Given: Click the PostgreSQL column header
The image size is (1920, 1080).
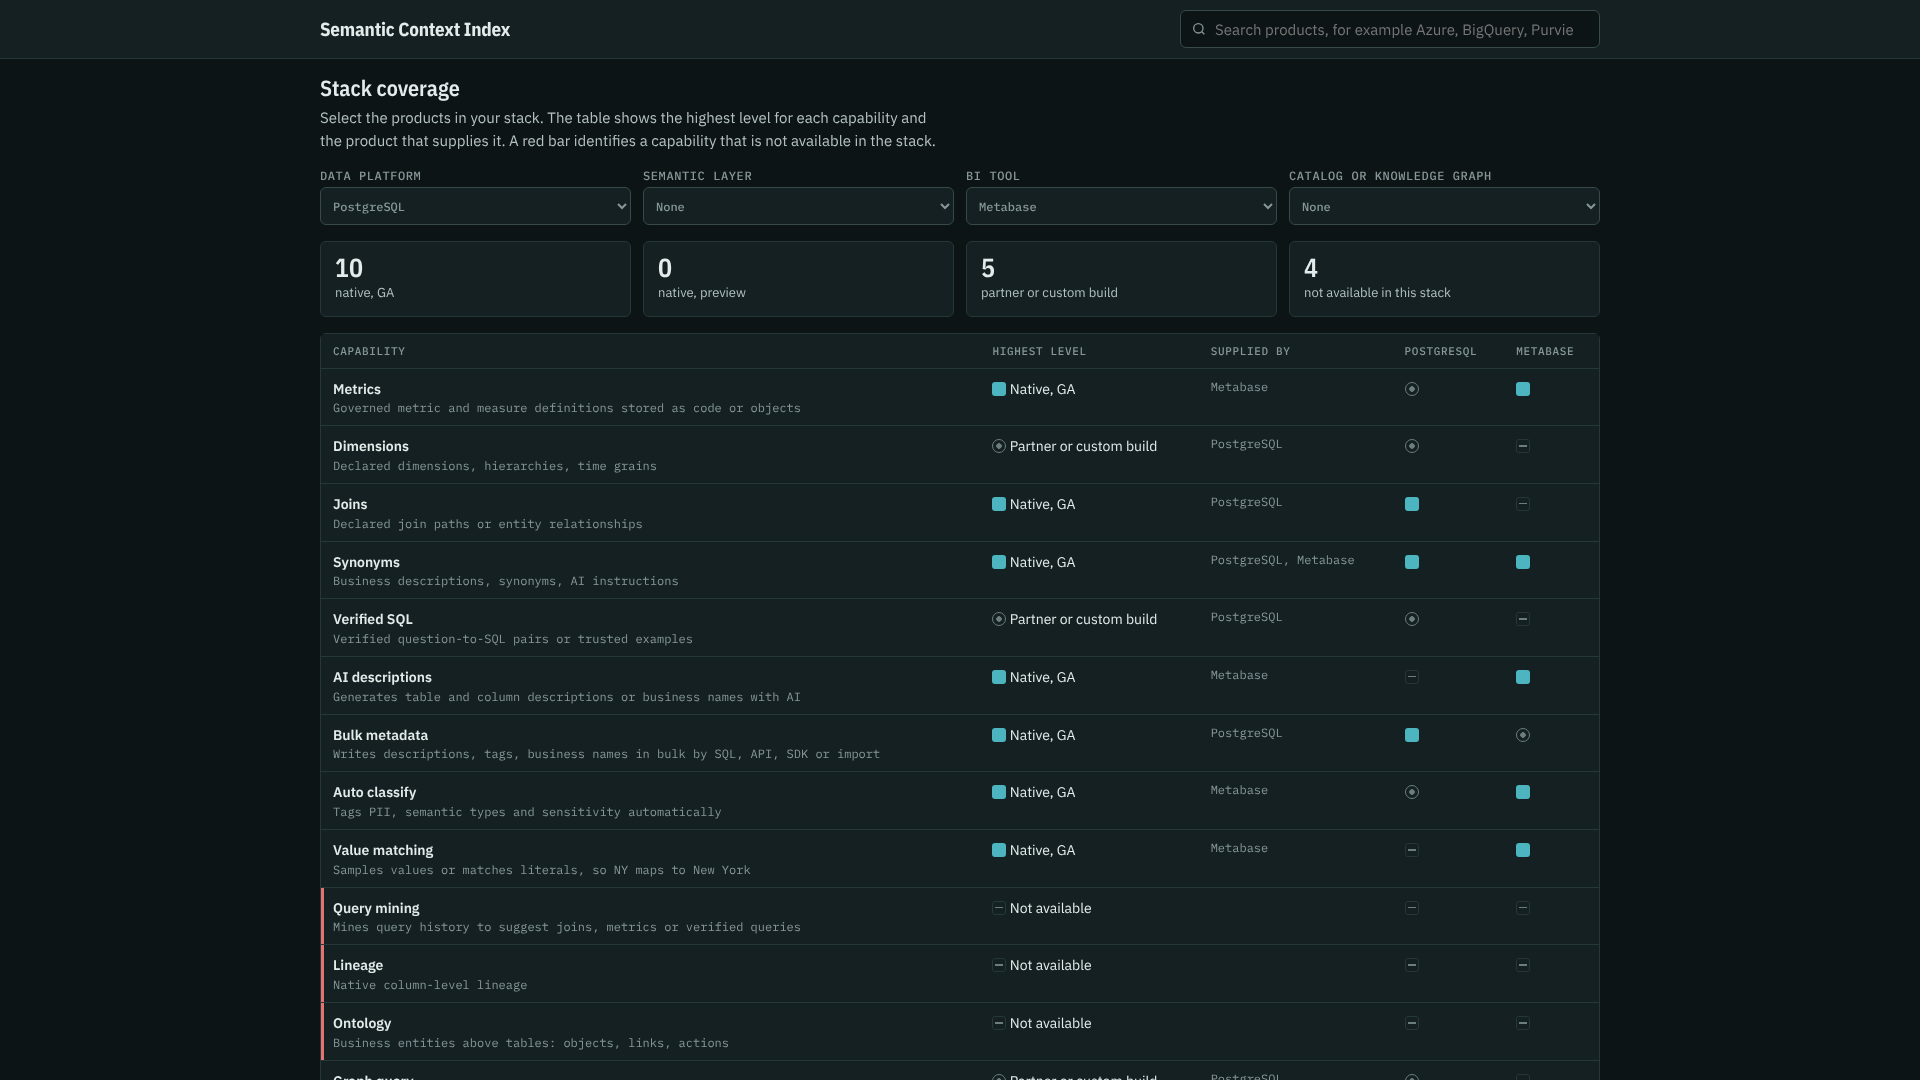Looking at the screenshot, I should 1440,351.
